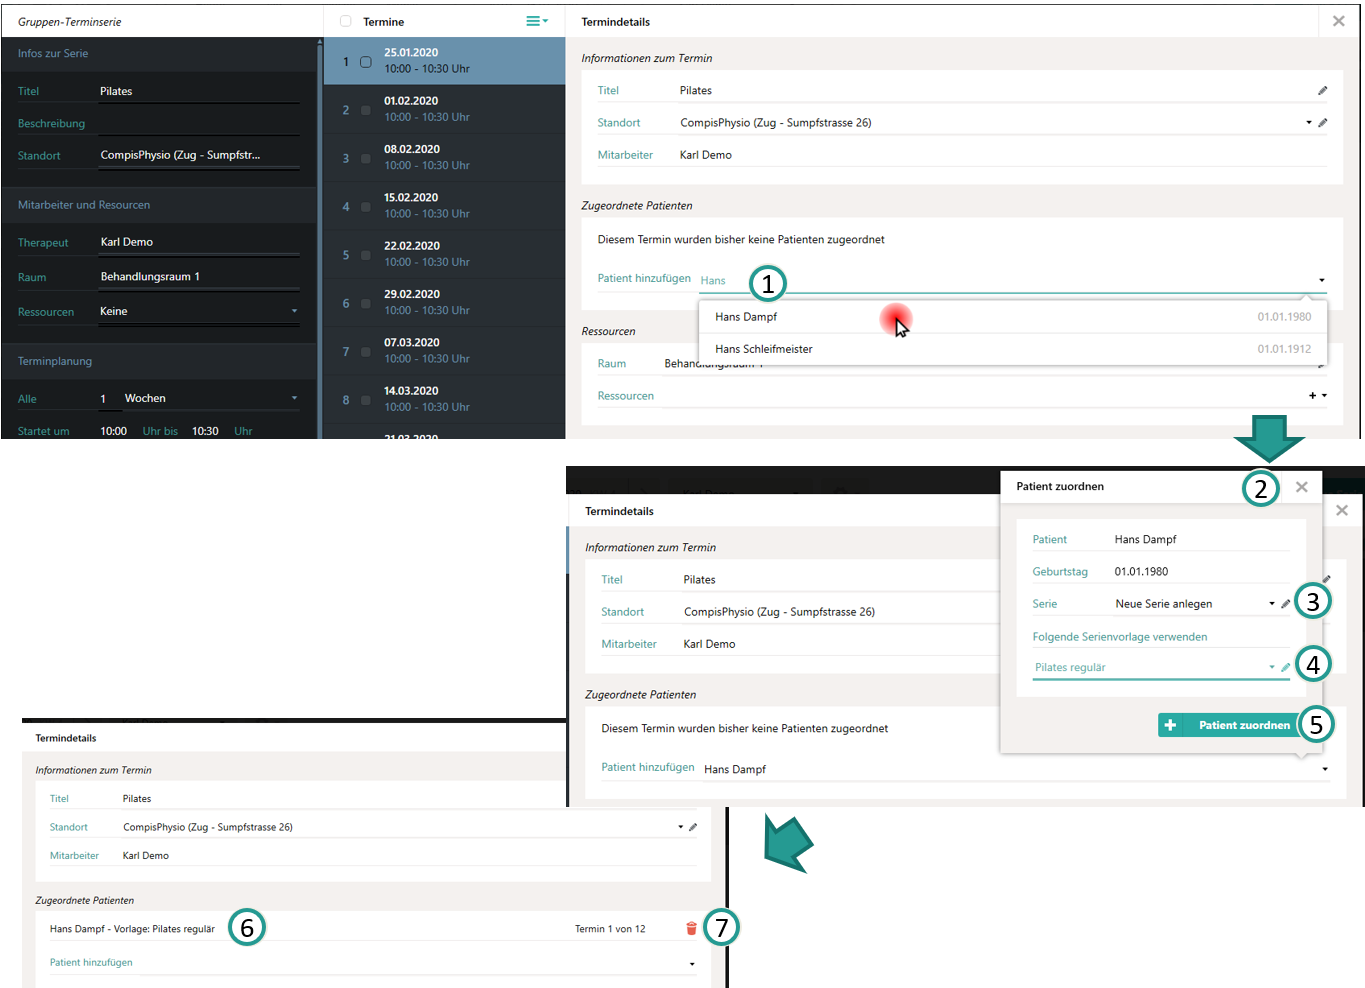Check the box for the 07.03.2020 appointment
Viewport: 1365px width, 988px height.
click(365, 352)
